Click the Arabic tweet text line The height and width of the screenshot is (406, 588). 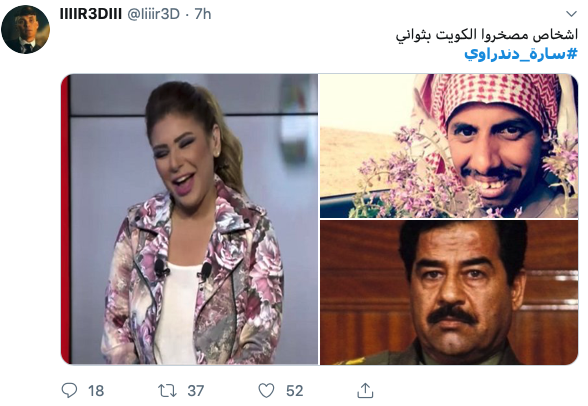(x=486, y=35)
